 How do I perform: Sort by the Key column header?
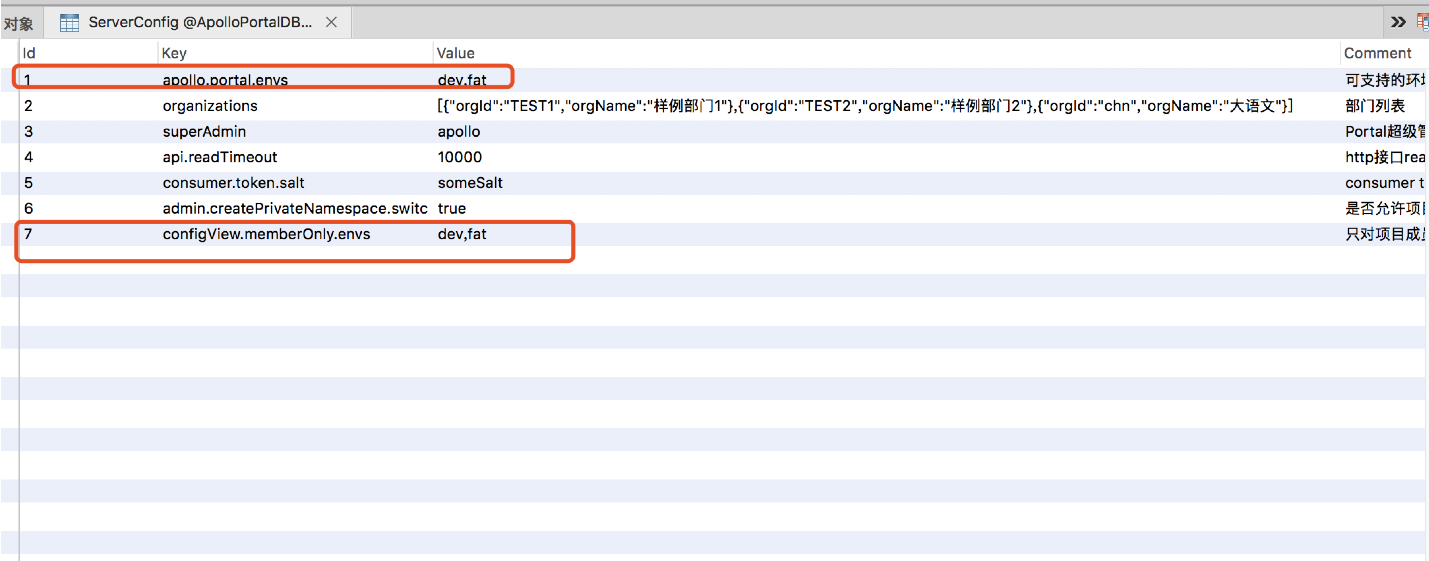coord(295,53)
